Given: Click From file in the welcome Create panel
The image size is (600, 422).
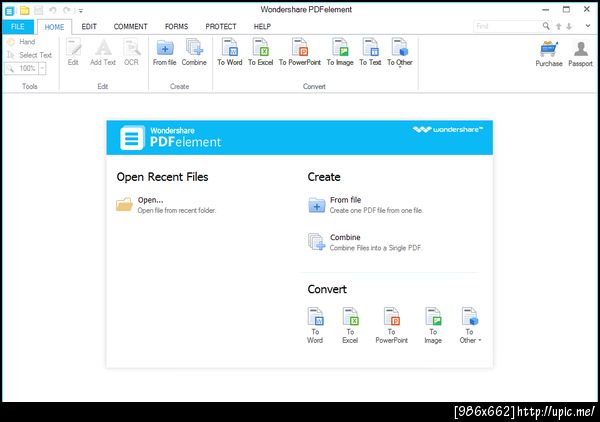Looking at the screenshot, I should point(346,200).
